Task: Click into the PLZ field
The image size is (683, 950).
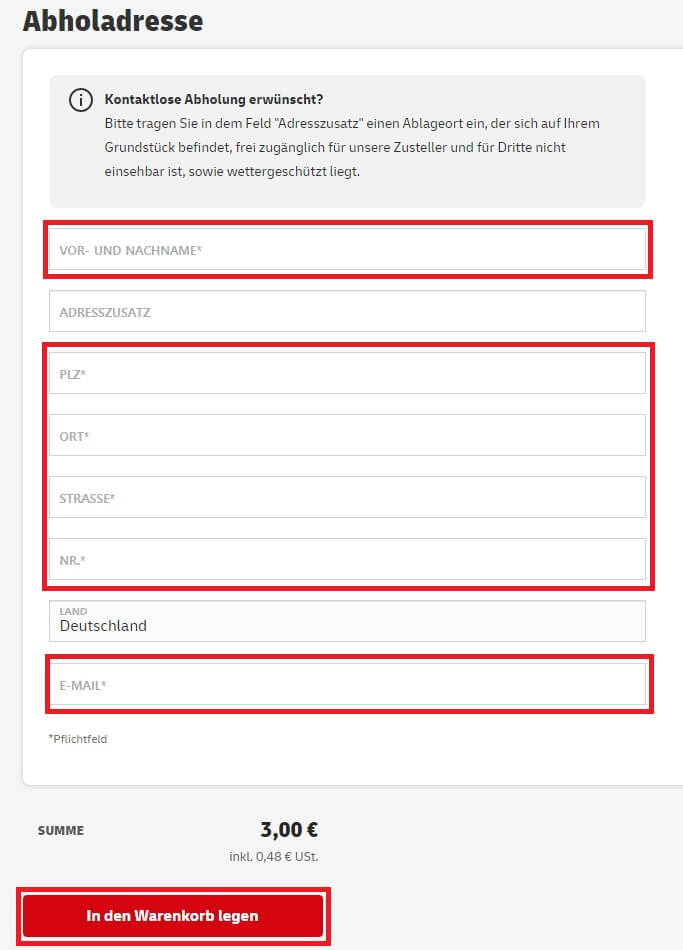Action: pyautogui.click(x=347, y=373)
